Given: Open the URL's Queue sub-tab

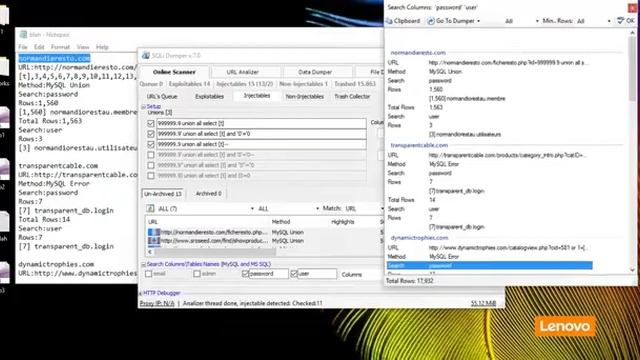Looking at the screenshot, I should coord(162,96).
